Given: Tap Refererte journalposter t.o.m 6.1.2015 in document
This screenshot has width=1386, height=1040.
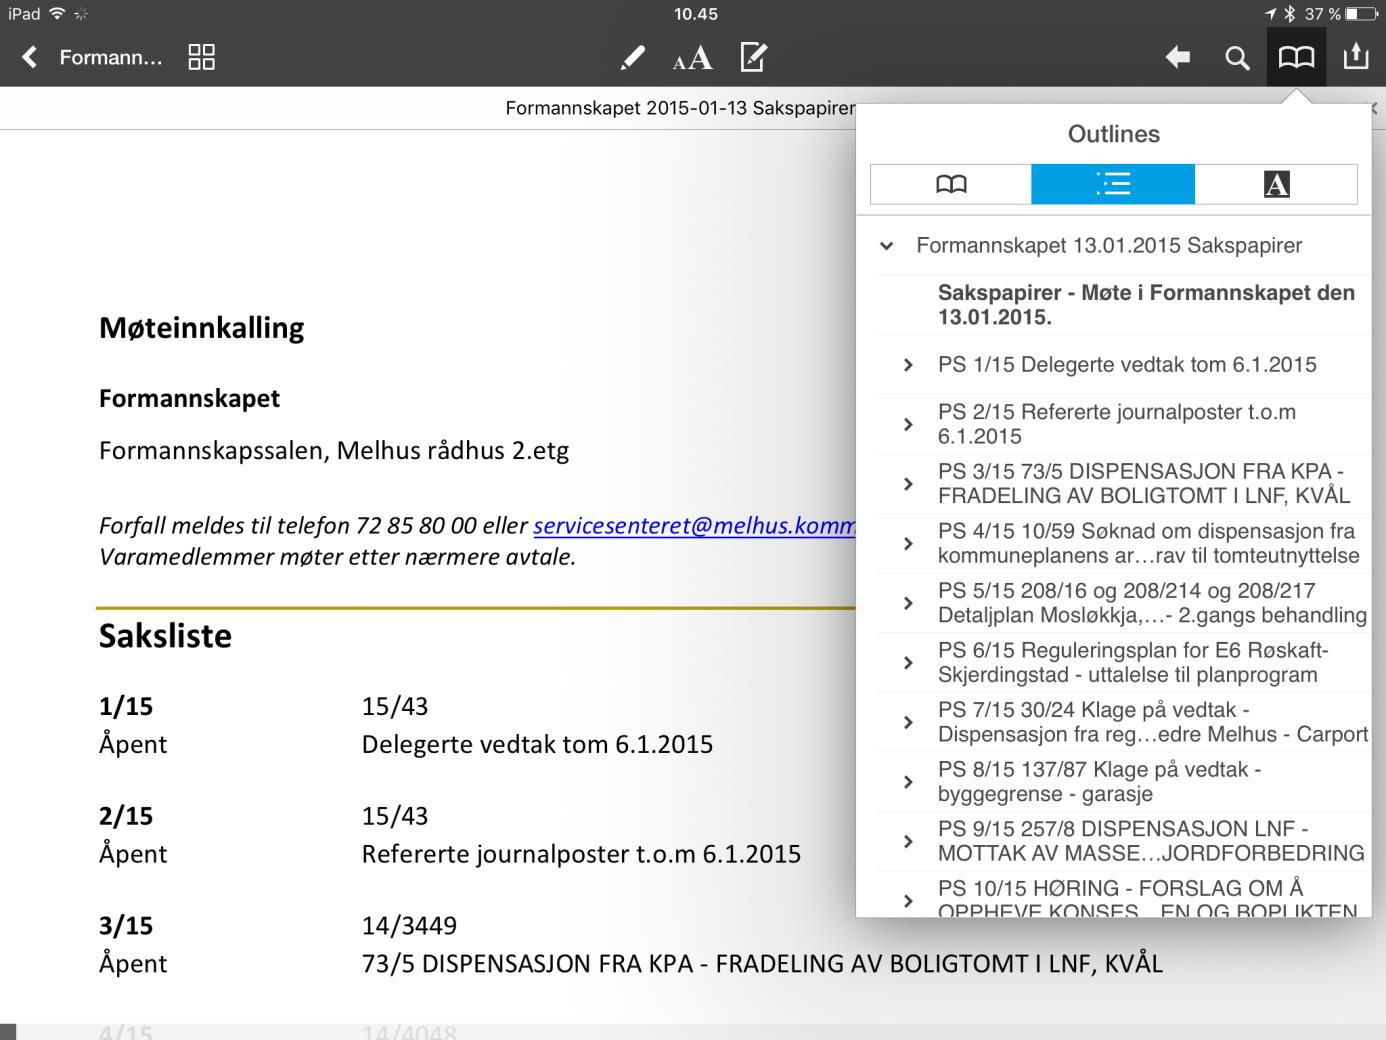Looking at the screenshot, I should pos(581,854).
